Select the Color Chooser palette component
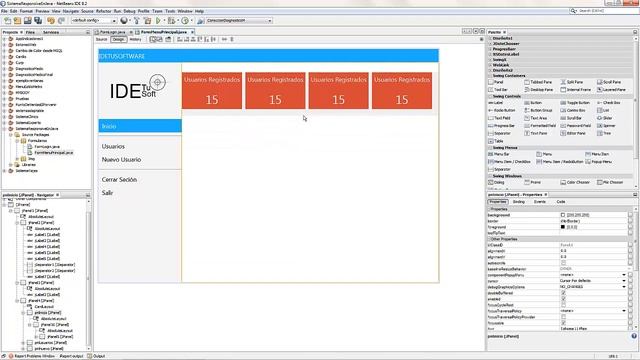The image size is (640, 360). 574,182
